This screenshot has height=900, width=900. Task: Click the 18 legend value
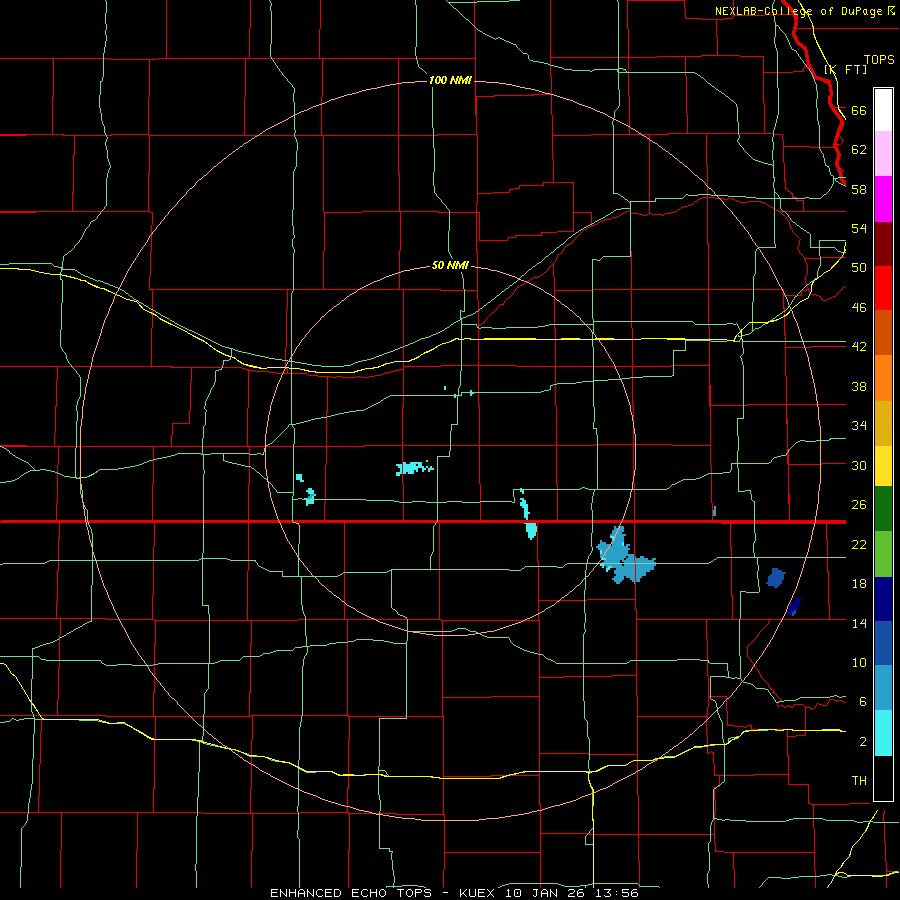(859, 584)
